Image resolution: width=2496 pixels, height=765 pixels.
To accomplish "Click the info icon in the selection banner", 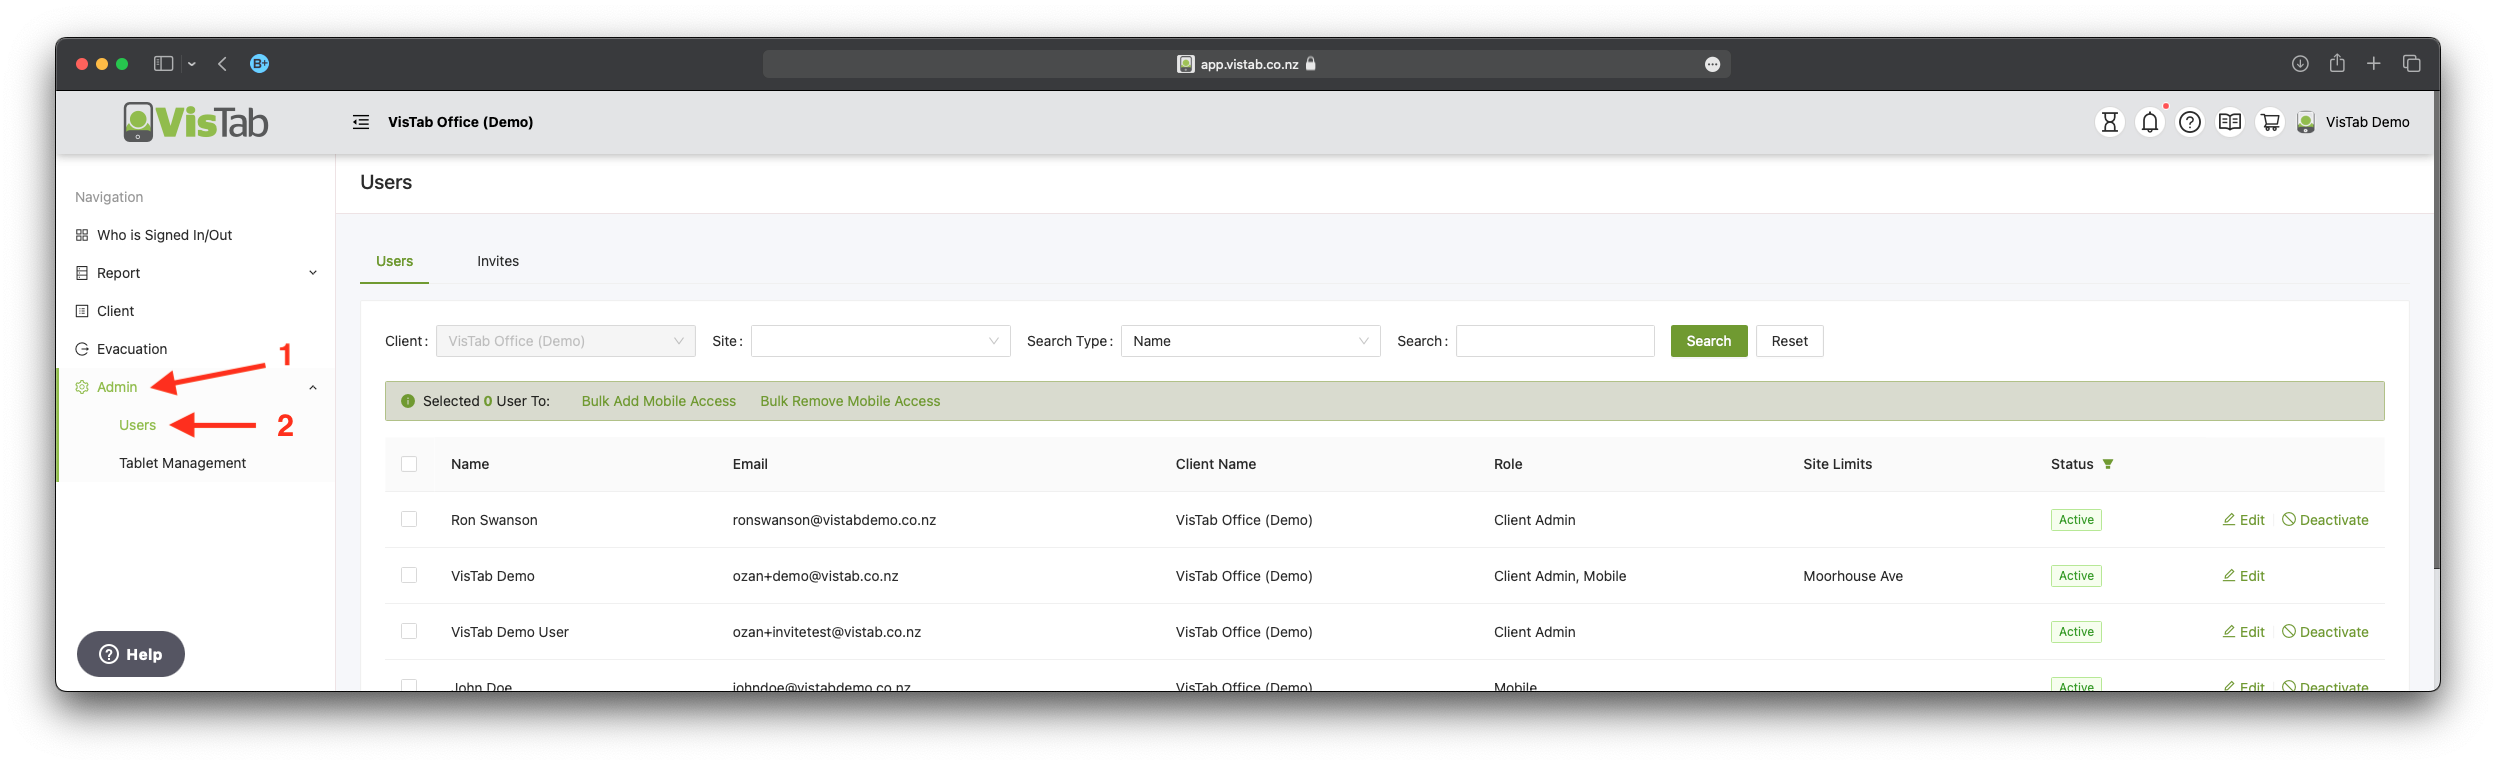I will 408,401.
